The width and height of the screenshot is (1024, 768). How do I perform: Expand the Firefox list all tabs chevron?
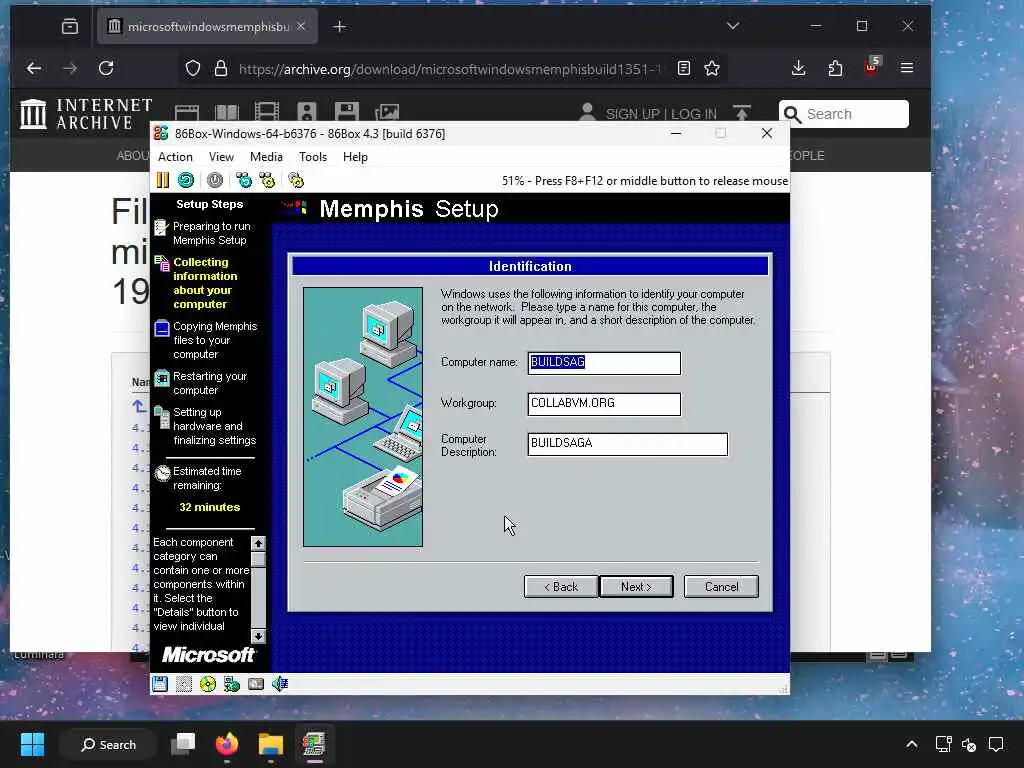pyautogui.click(x=733, y=26)
